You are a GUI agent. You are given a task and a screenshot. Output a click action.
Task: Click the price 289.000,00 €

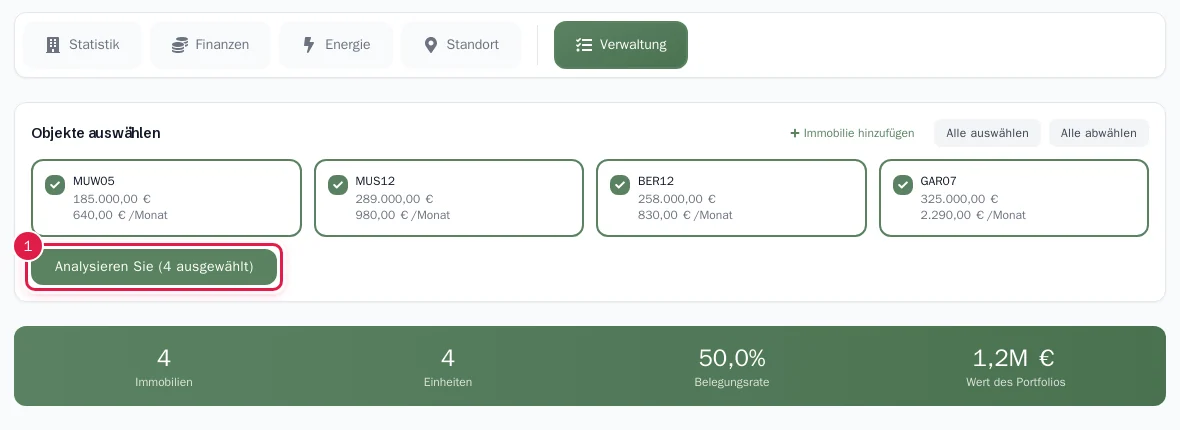click(x=394, y=199)
